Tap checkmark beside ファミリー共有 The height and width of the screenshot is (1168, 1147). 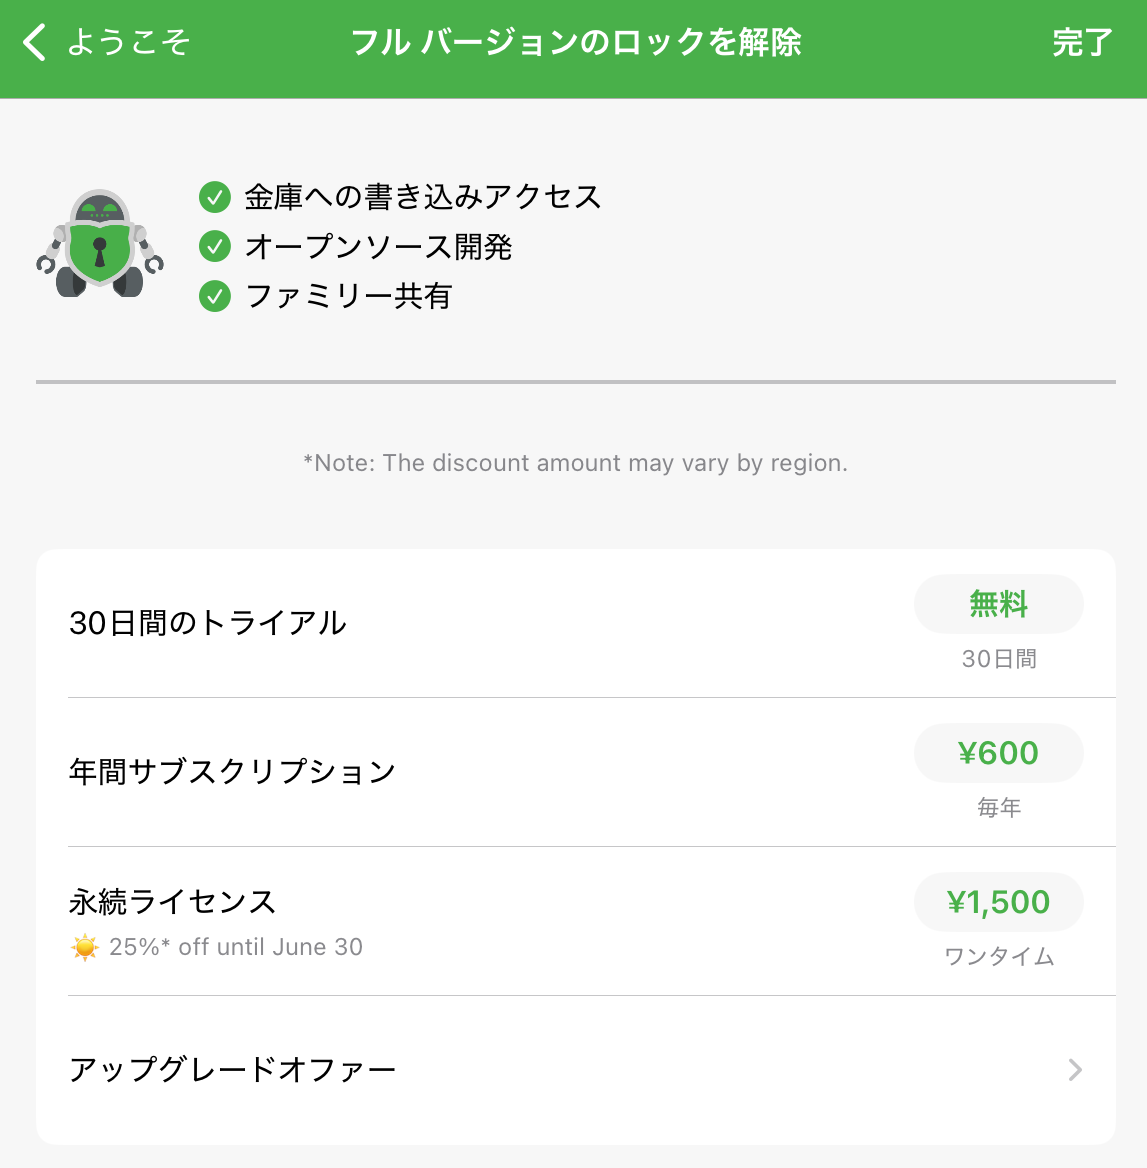pos(215,296)
